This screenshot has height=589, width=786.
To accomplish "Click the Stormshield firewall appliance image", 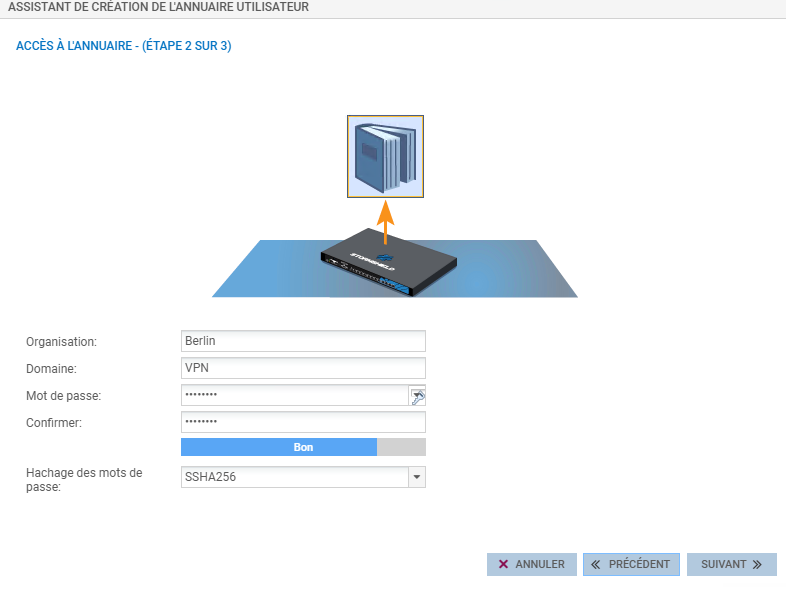I will 388,263.
